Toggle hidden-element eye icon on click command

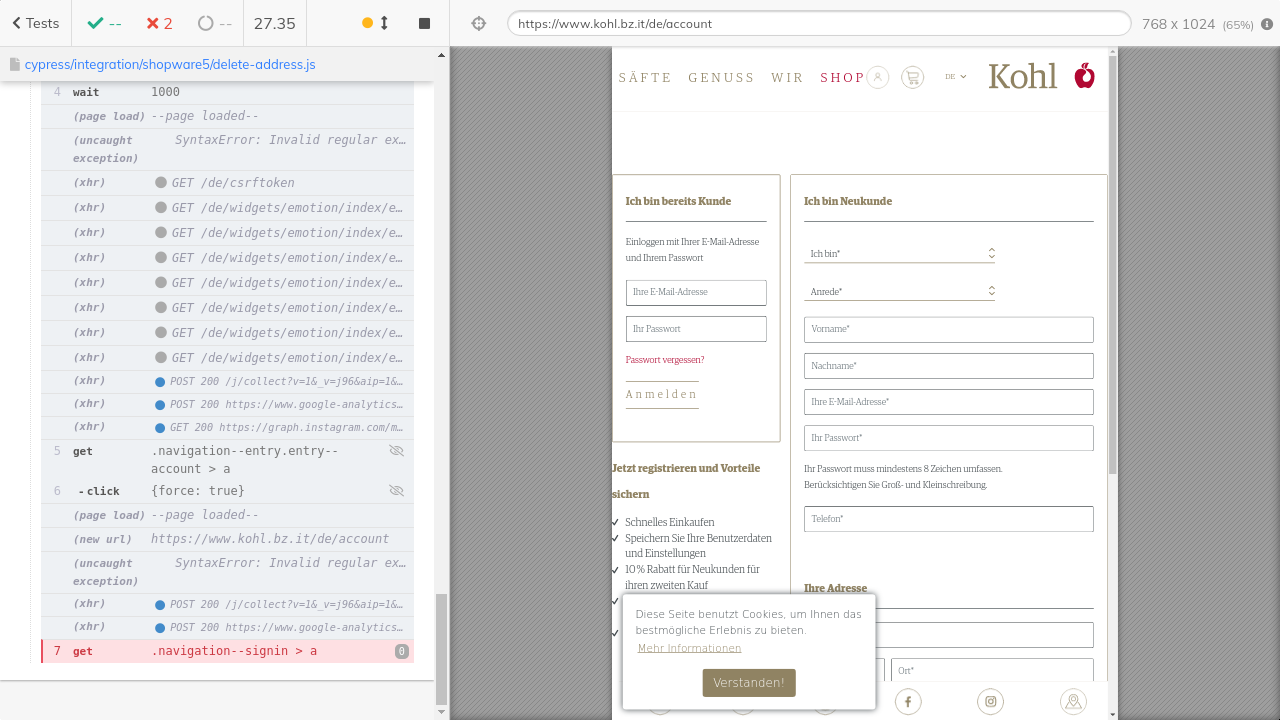[396, 491]
